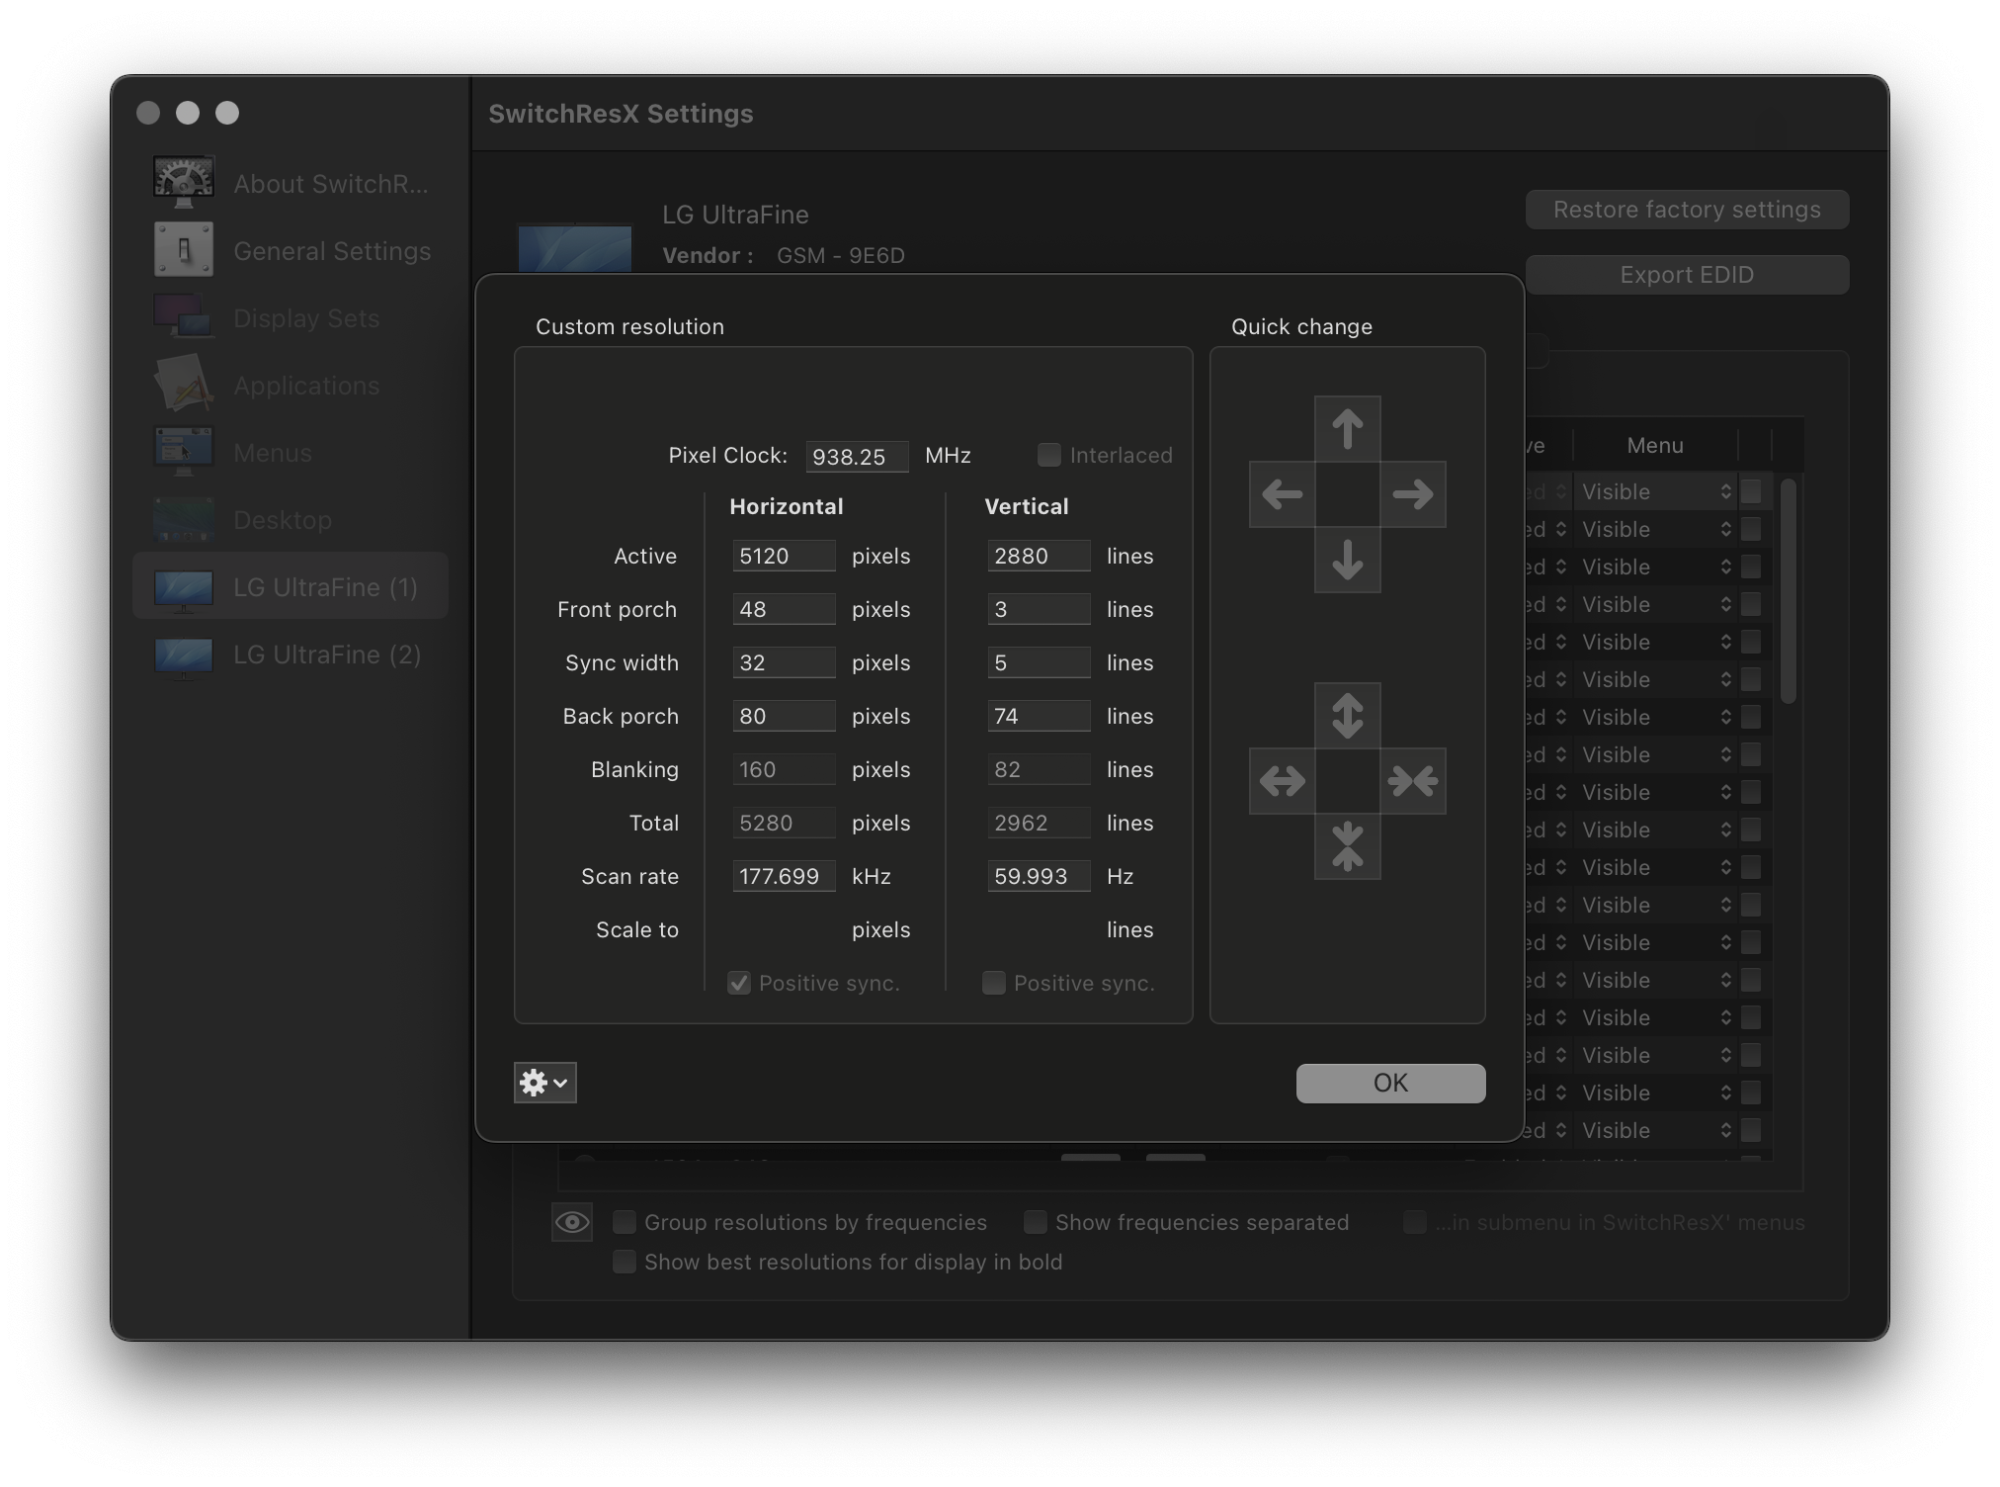
Task: Open Applications section in sidebar
Action: pyautogui.click(x=291, y=385)
